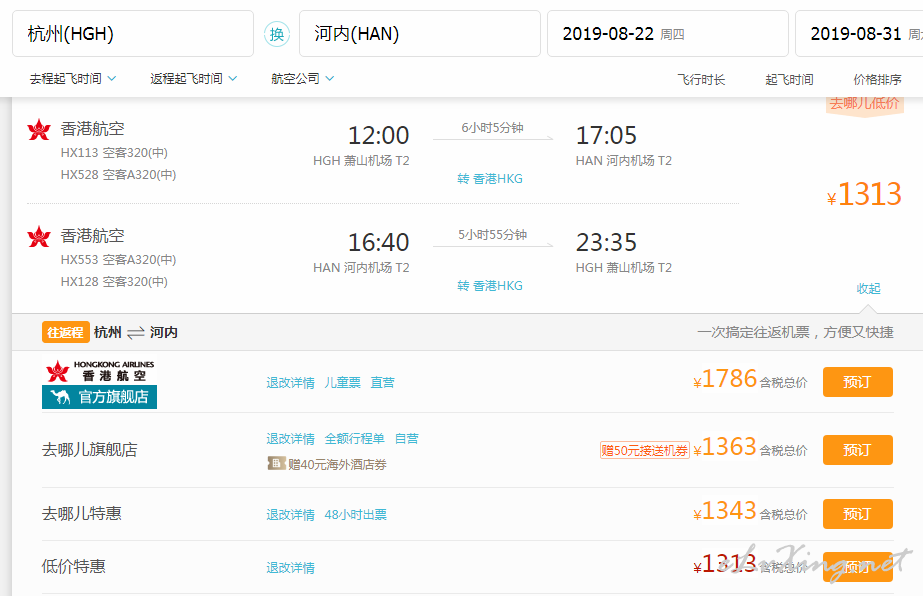Open 退改详情 for 去哪儿特惠
The image size is (923, 596).
point(290,515)
